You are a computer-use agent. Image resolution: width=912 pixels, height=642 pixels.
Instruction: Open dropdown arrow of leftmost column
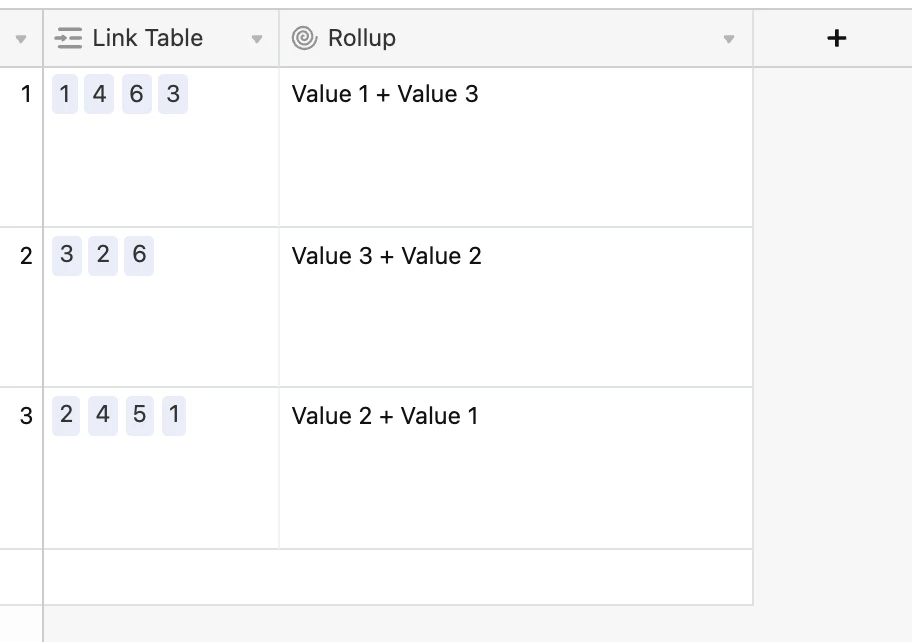(x=21, y=39)
